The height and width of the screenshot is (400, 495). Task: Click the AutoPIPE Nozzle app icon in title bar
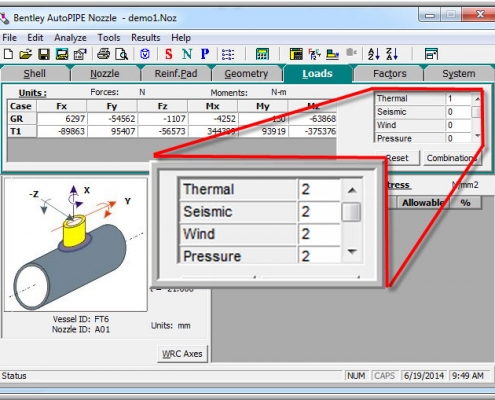(4, 18)
